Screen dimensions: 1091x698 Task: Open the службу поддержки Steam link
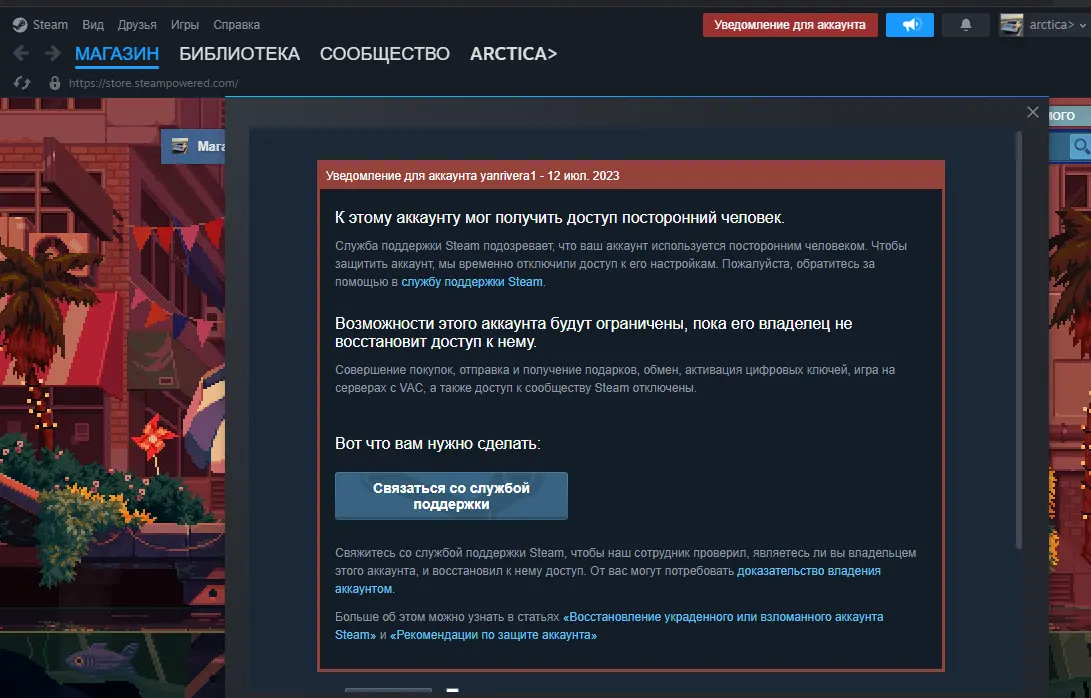[x=472, y=282]
